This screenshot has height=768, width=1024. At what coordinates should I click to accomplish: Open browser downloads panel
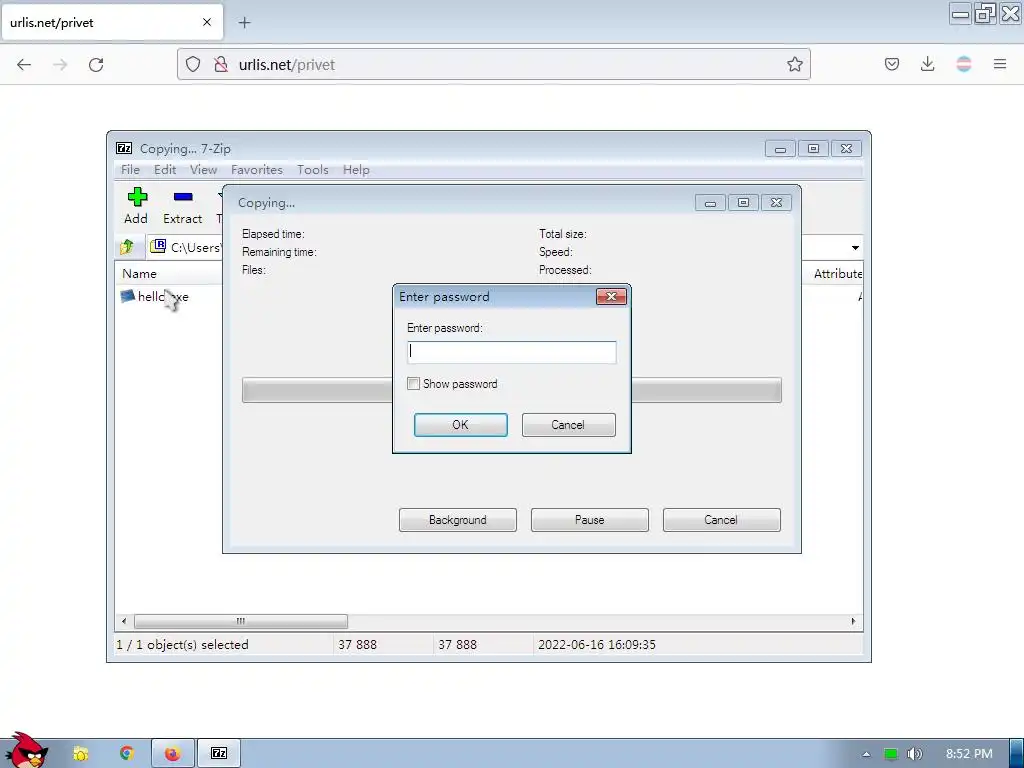tap(927, 64)
